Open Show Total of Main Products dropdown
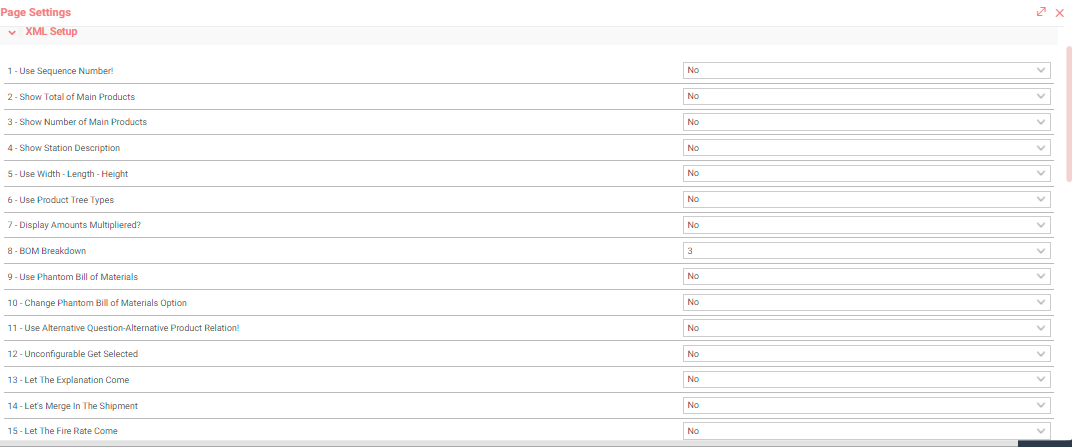1072x447 pixels. pos(866,96)
